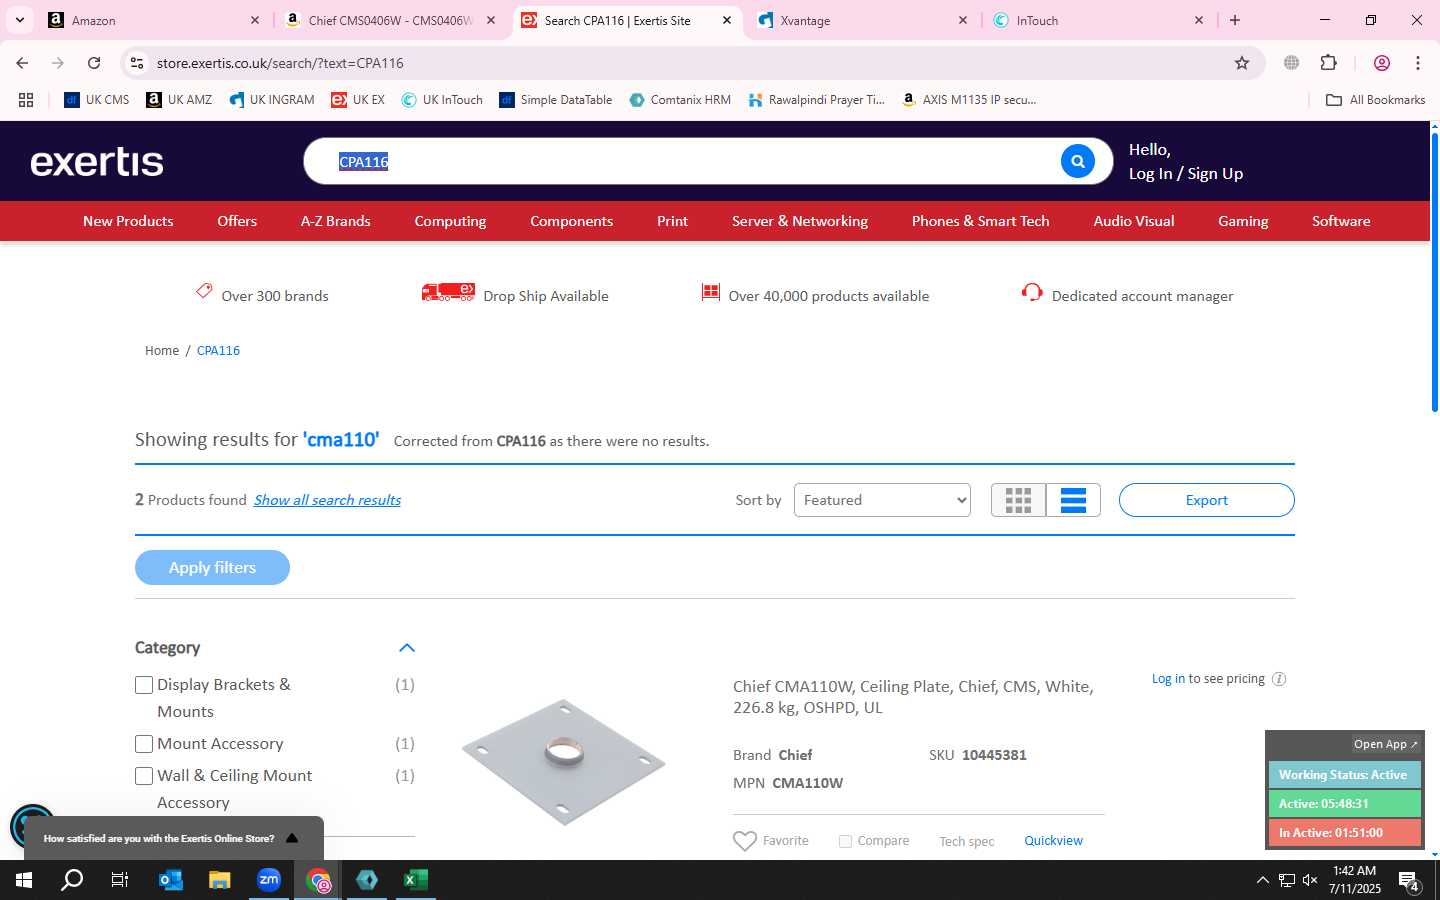Click Show all search results link
Image resolution: width=1440 pixels, height=900 pixels.
327,500
